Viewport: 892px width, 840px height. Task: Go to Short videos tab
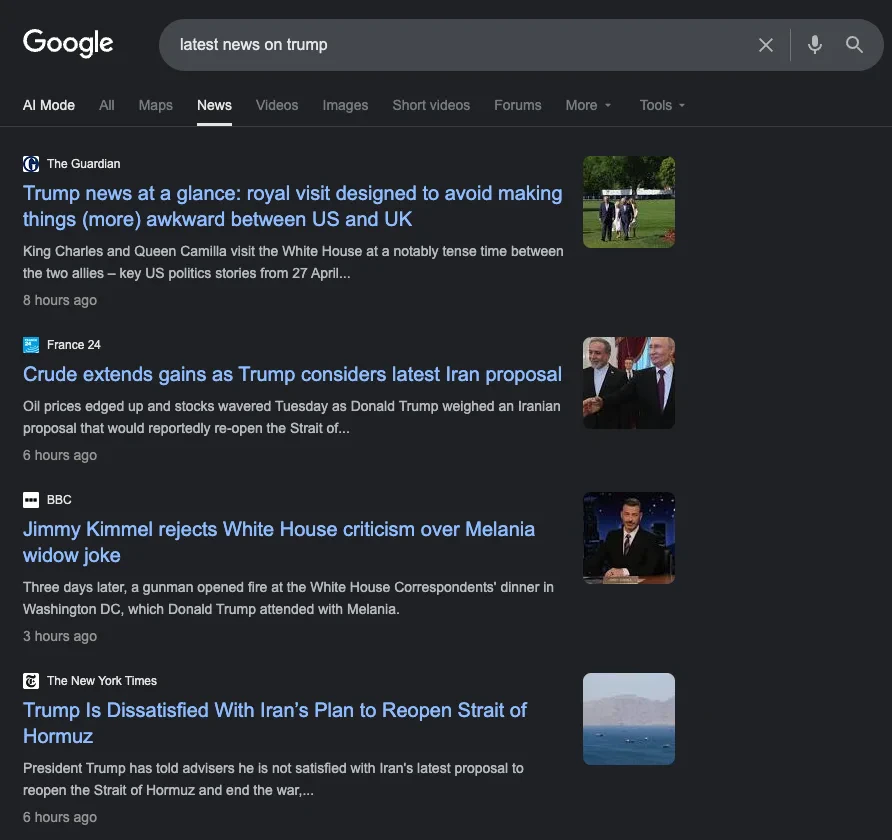431,105
